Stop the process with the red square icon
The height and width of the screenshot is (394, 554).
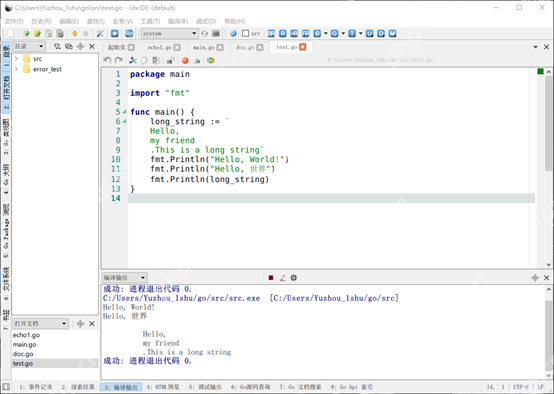click(271, 278)
